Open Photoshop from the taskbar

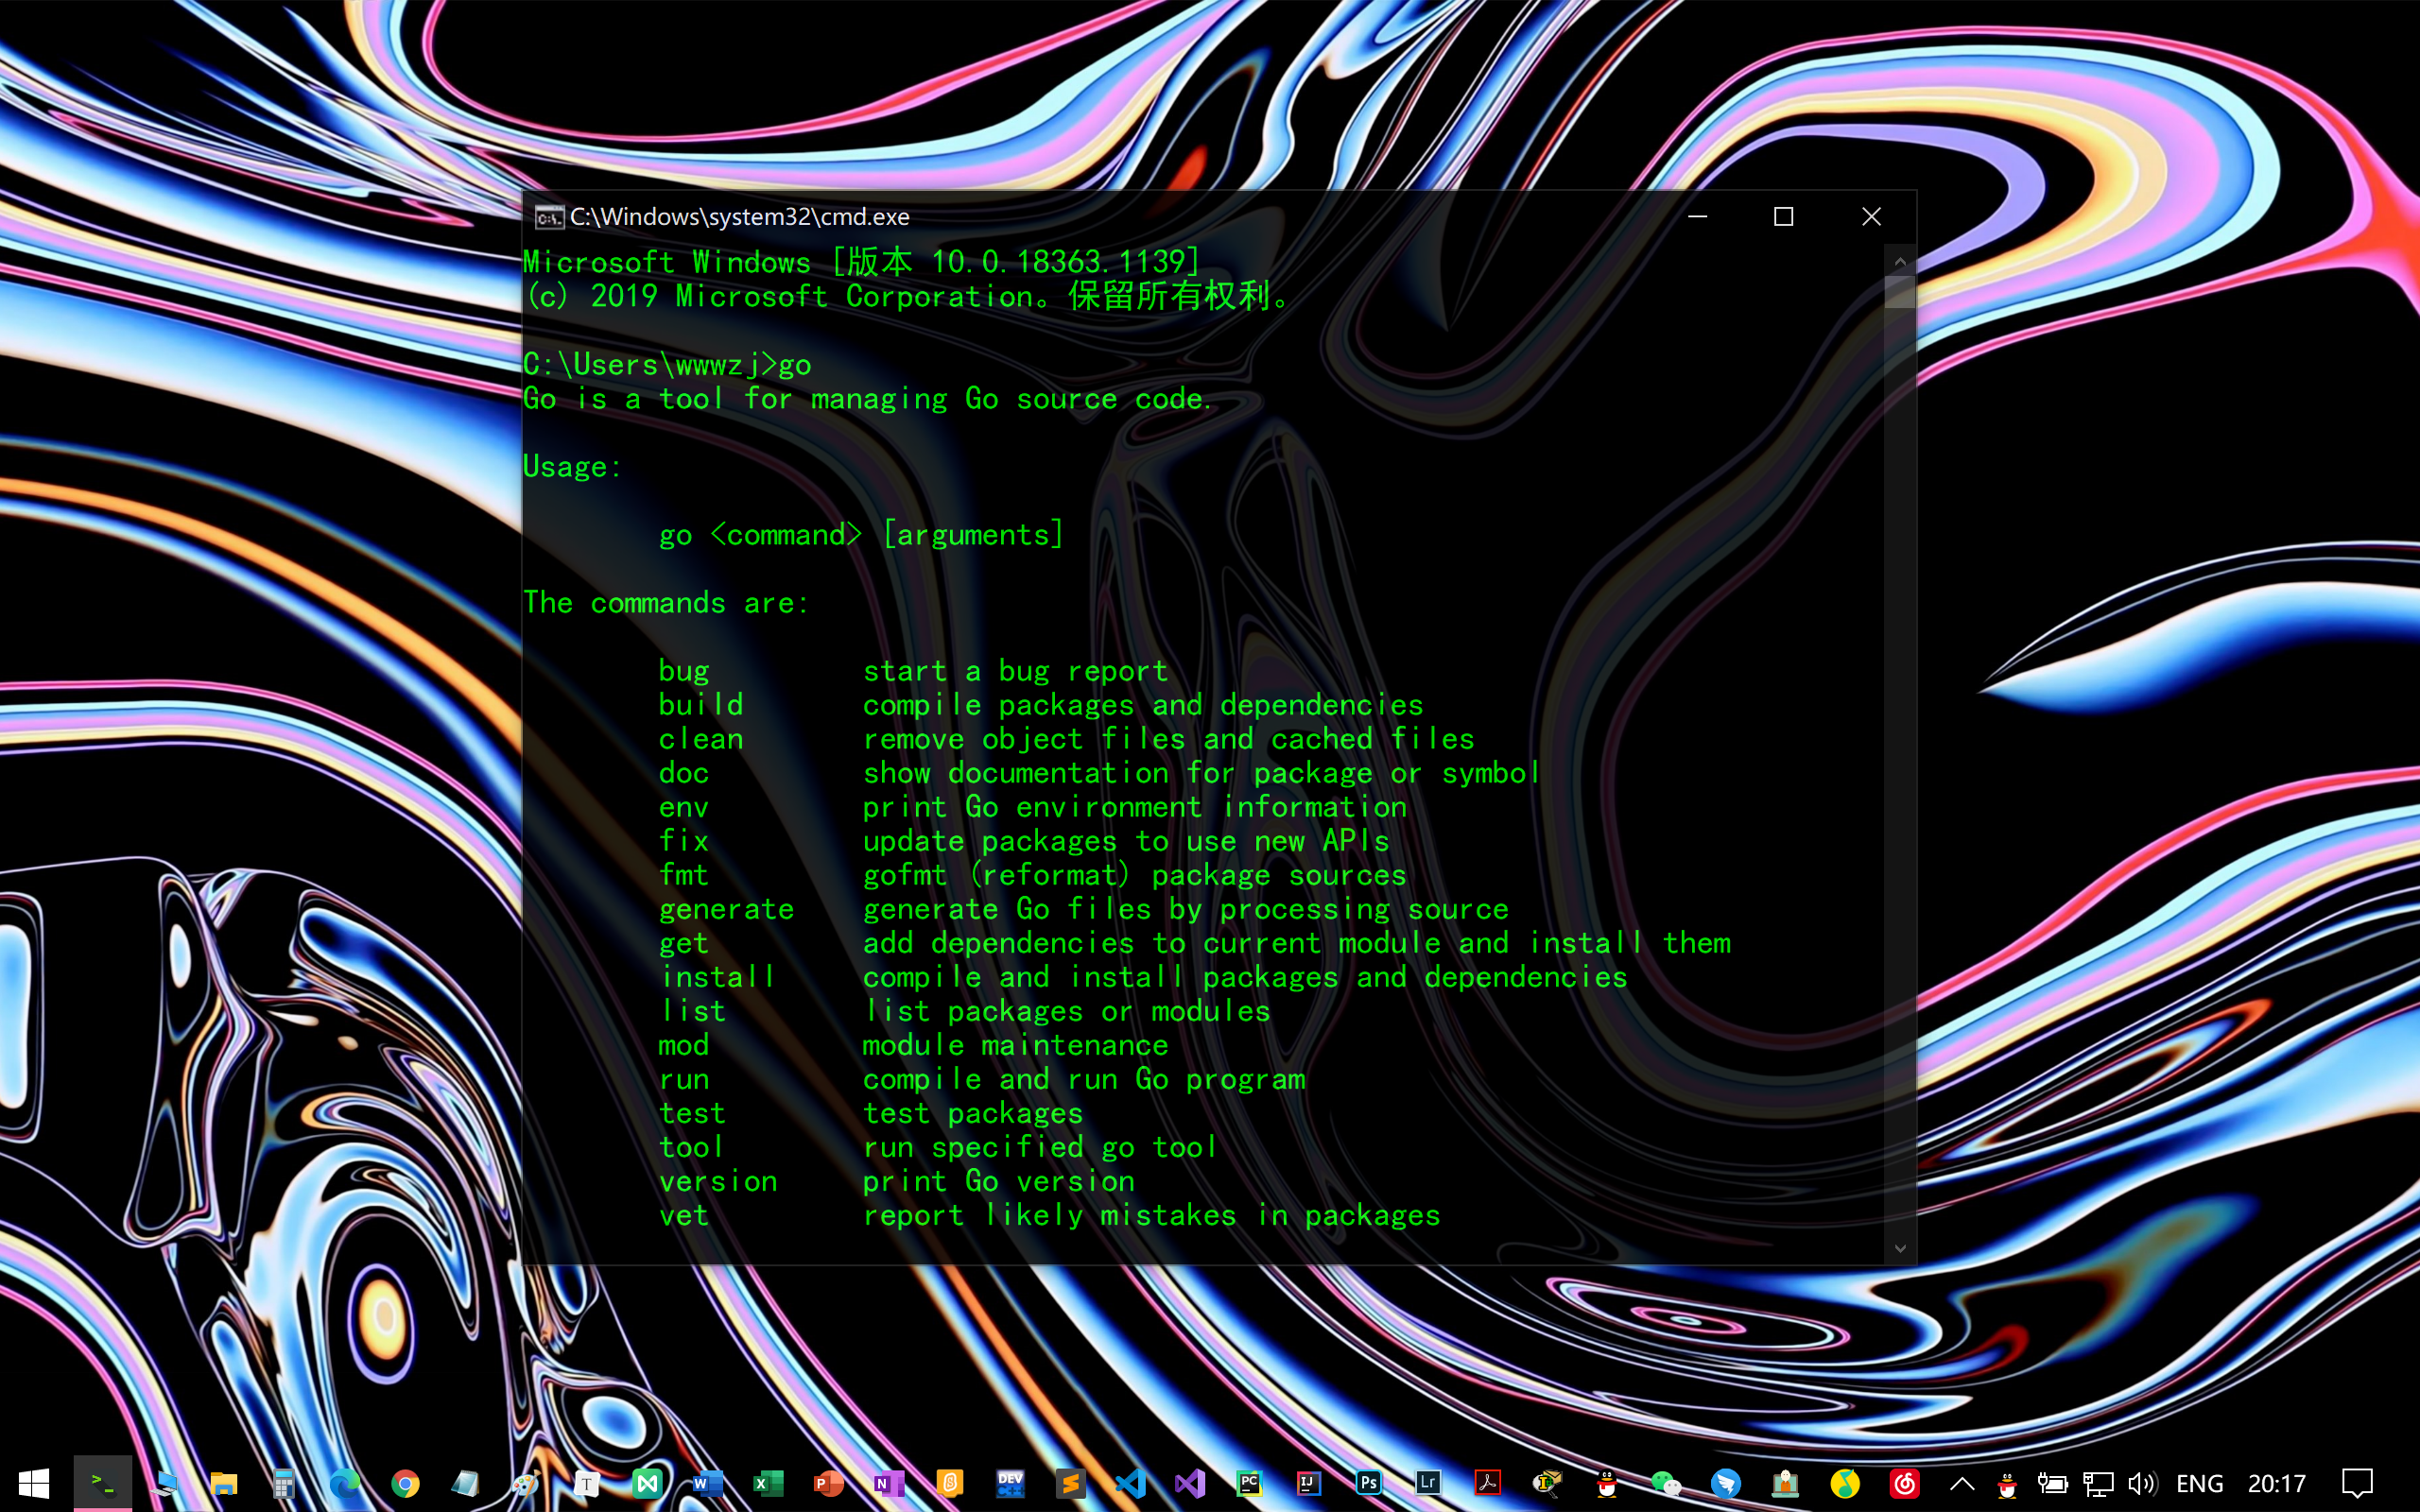pos(1368,1483)
